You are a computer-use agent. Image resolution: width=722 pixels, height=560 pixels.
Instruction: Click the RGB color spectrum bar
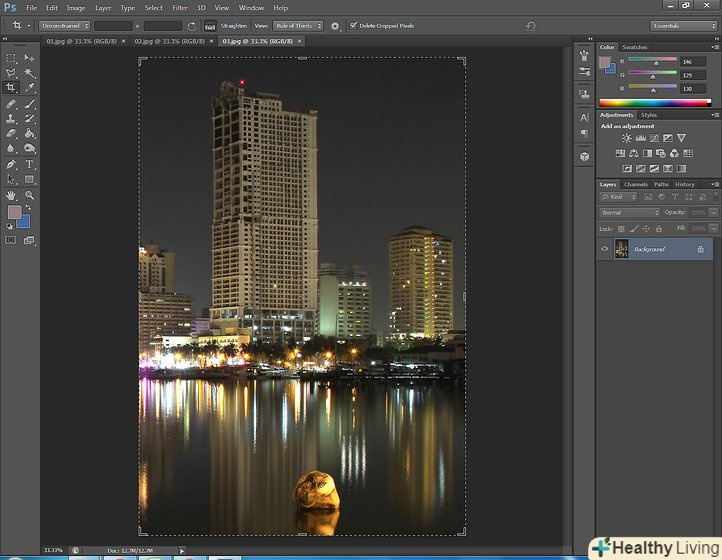655,103
